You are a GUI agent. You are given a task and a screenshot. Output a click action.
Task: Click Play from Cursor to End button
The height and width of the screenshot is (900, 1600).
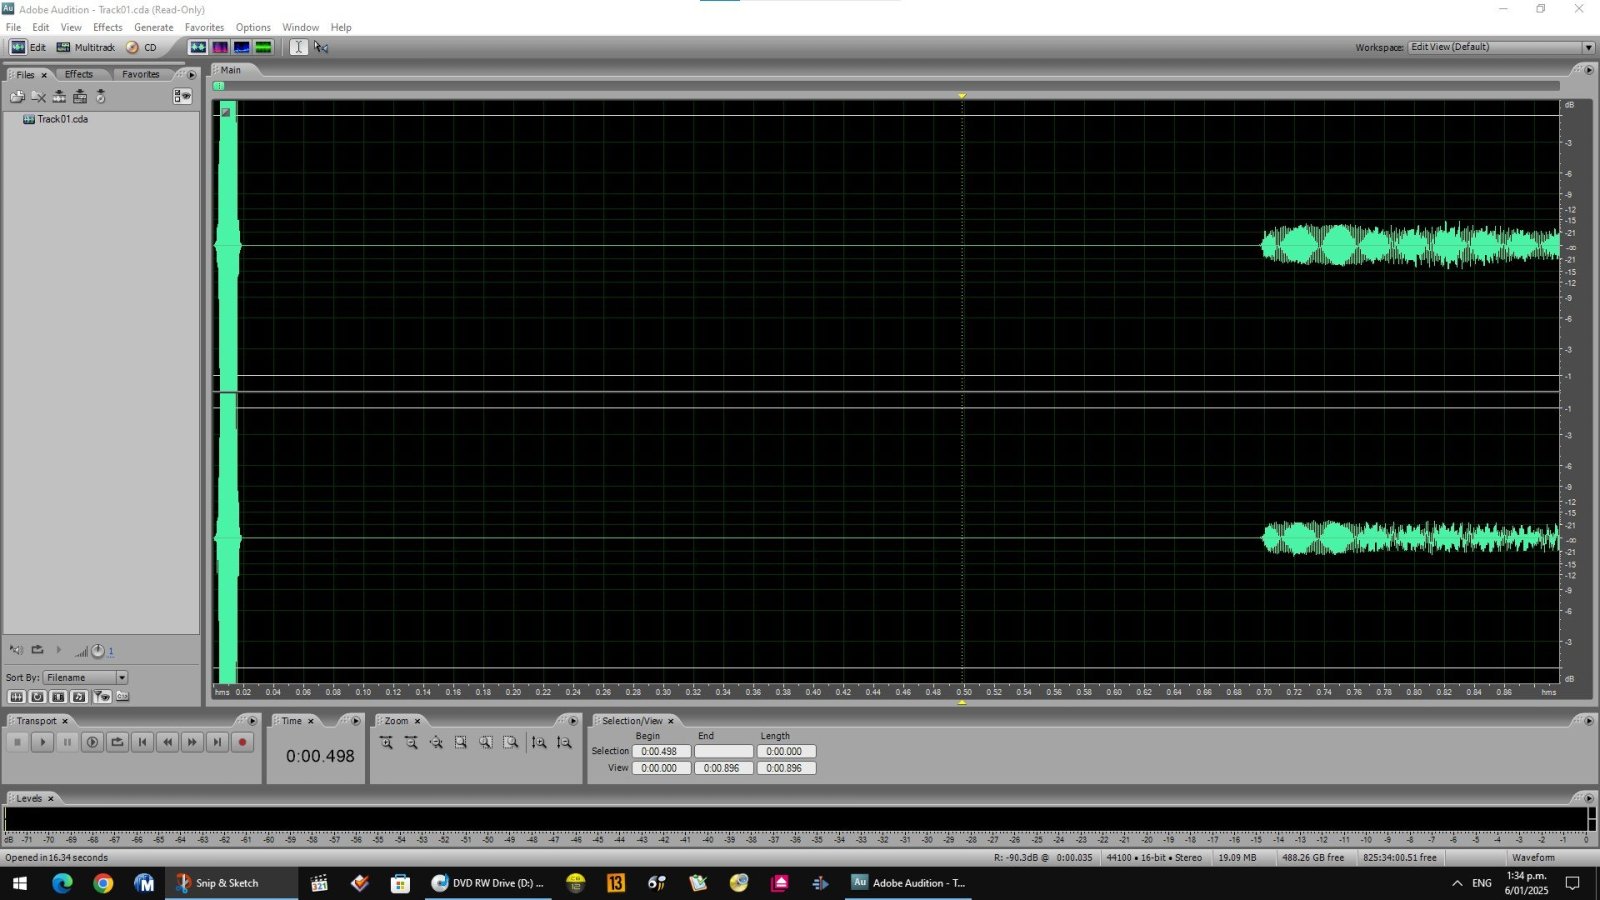coord(92,742)
